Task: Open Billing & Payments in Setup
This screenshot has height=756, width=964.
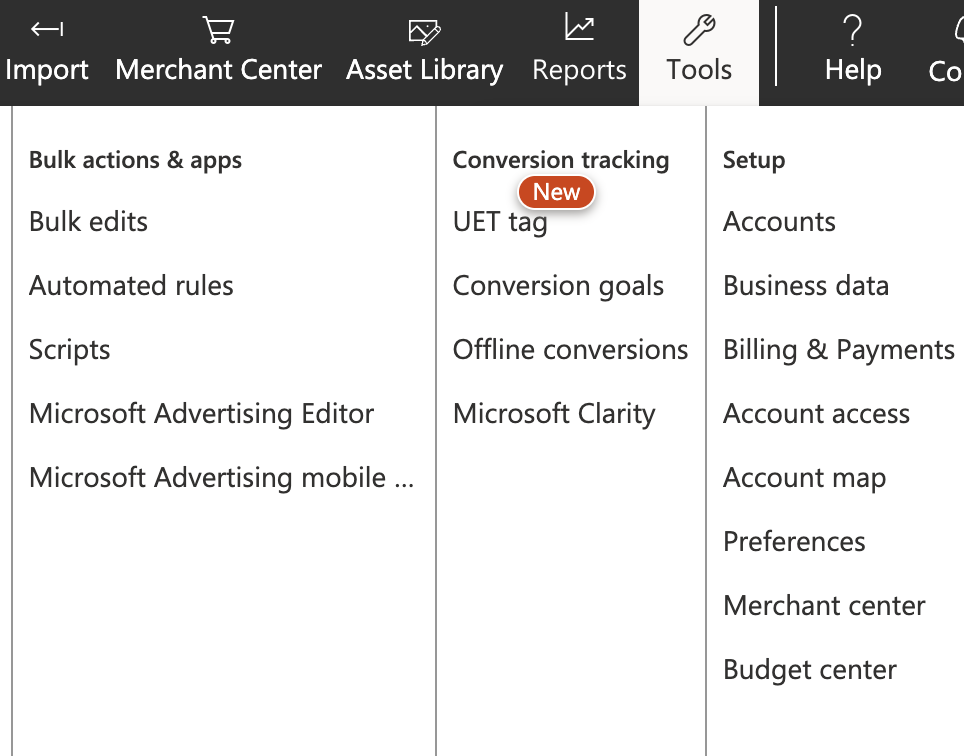Action: click(x=839, y=350)
